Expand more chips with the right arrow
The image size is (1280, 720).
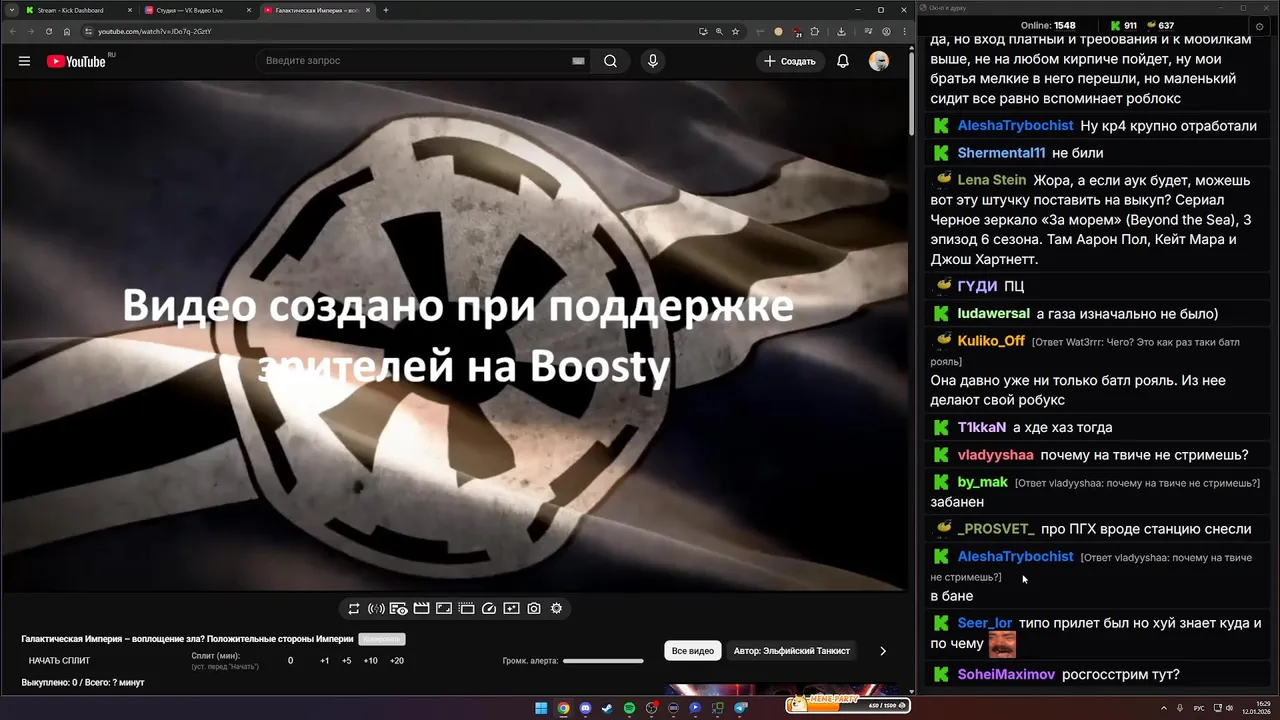click(x=882, y=651)
